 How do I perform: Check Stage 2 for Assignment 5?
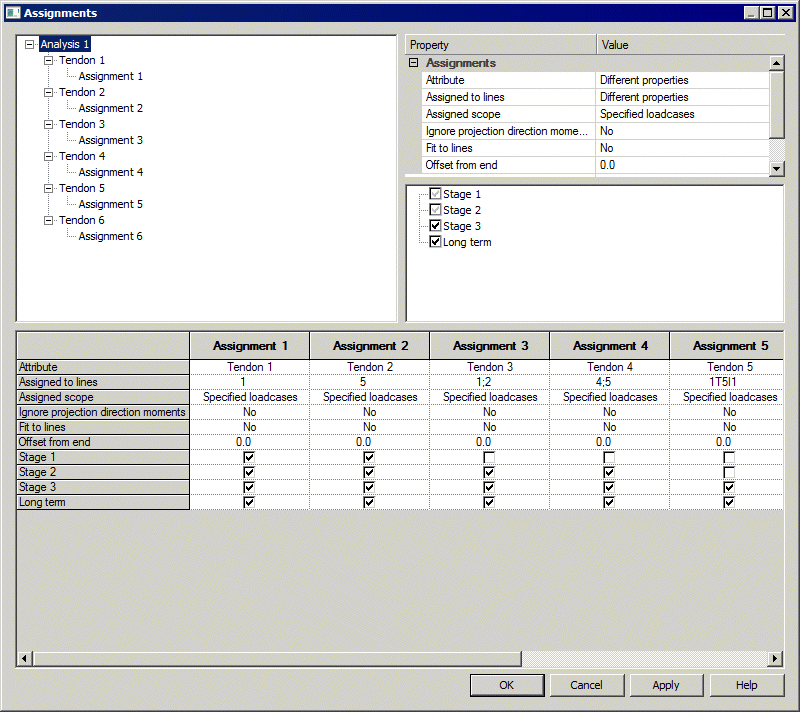[x=729, y=472]
